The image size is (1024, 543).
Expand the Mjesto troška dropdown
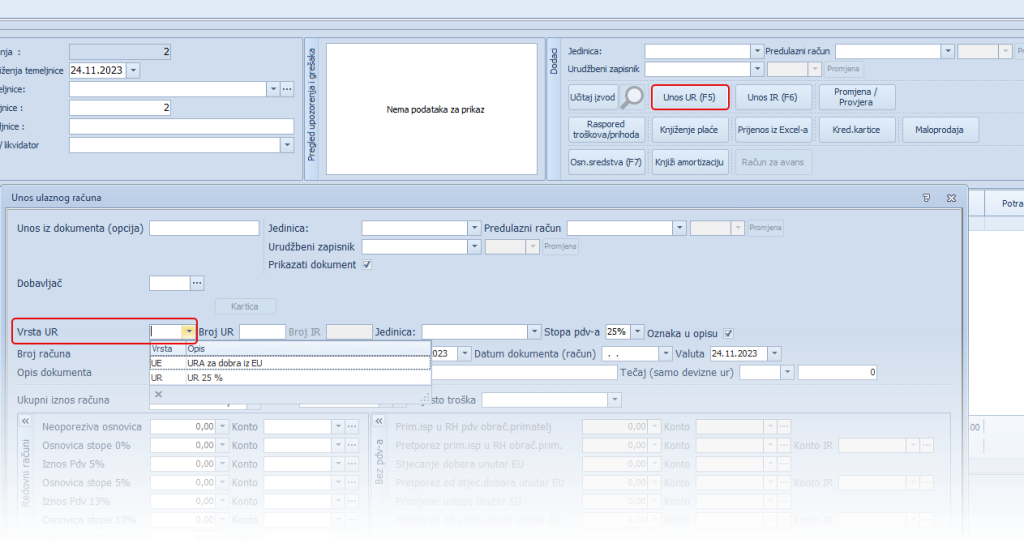(614, 400)
